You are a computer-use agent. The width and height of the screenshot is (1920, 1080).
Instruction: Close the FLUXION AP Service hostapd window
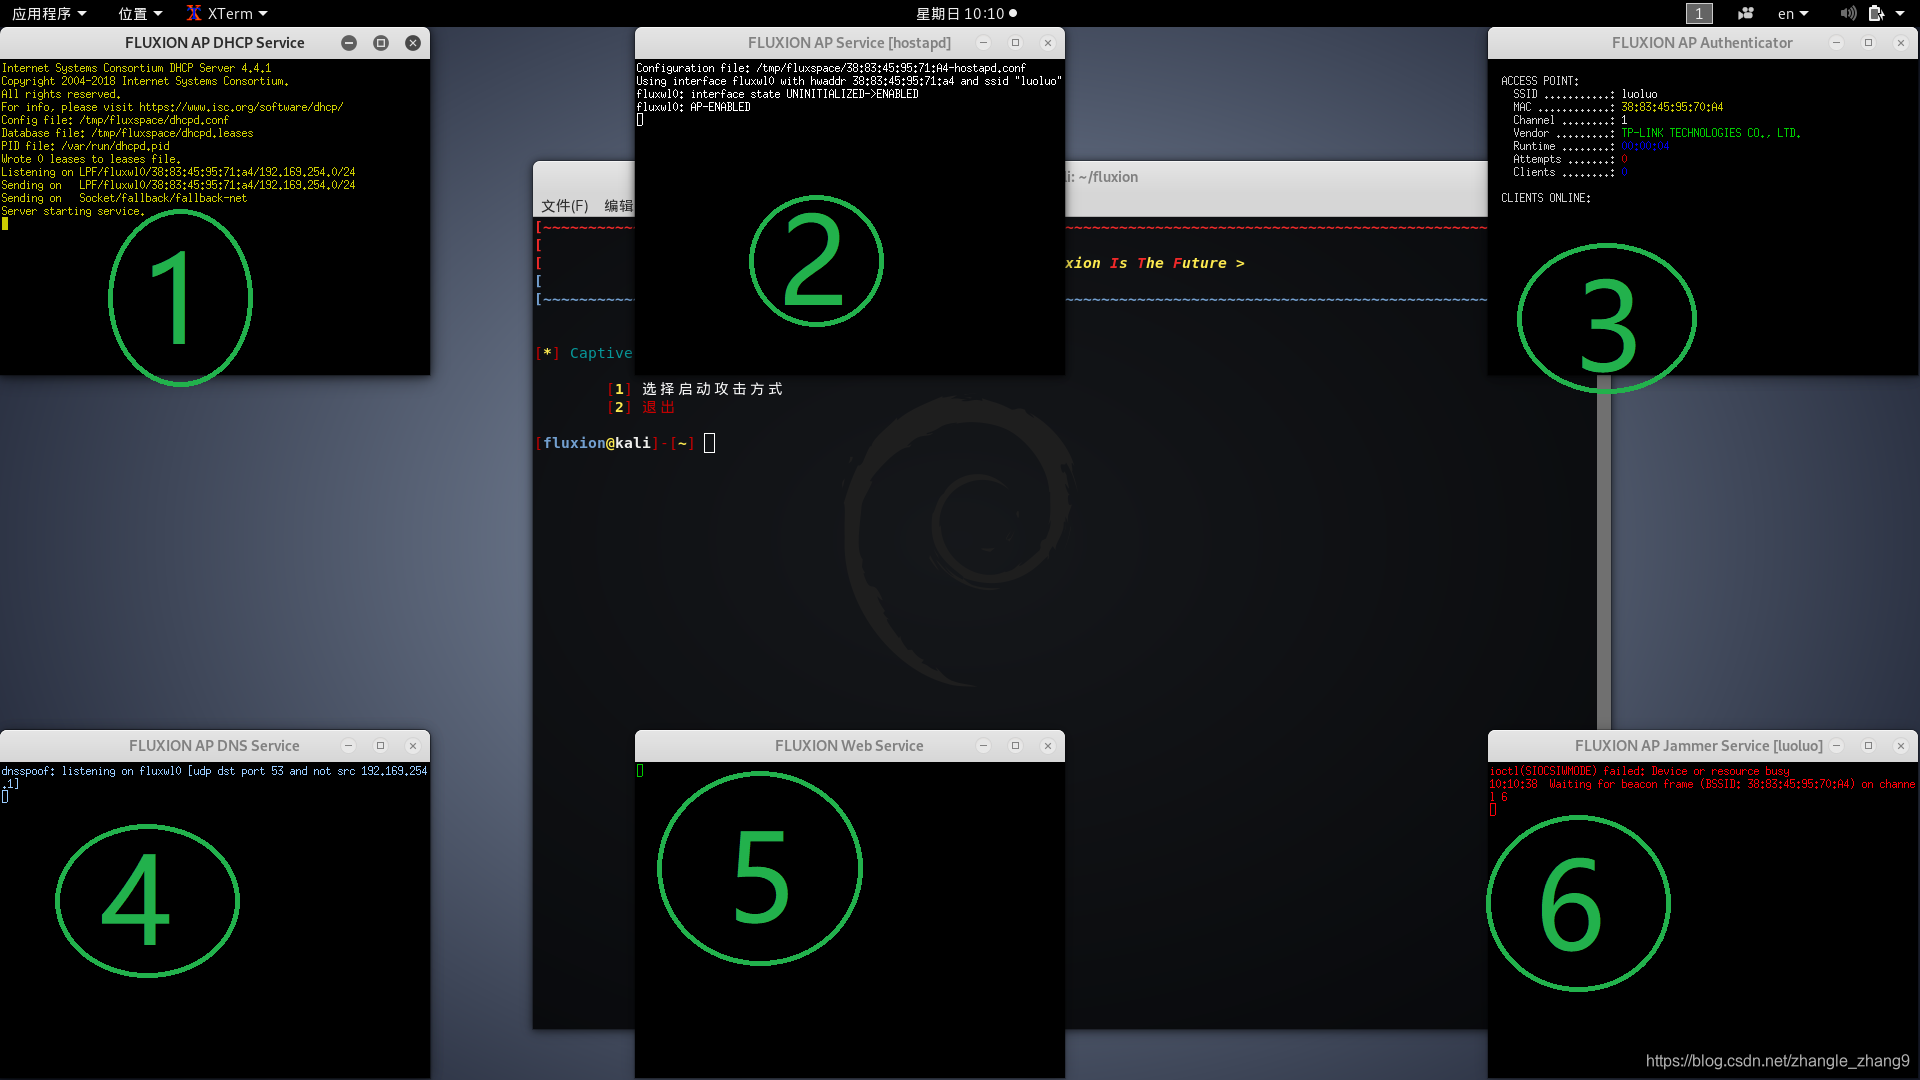click(x=1048, y=43)
